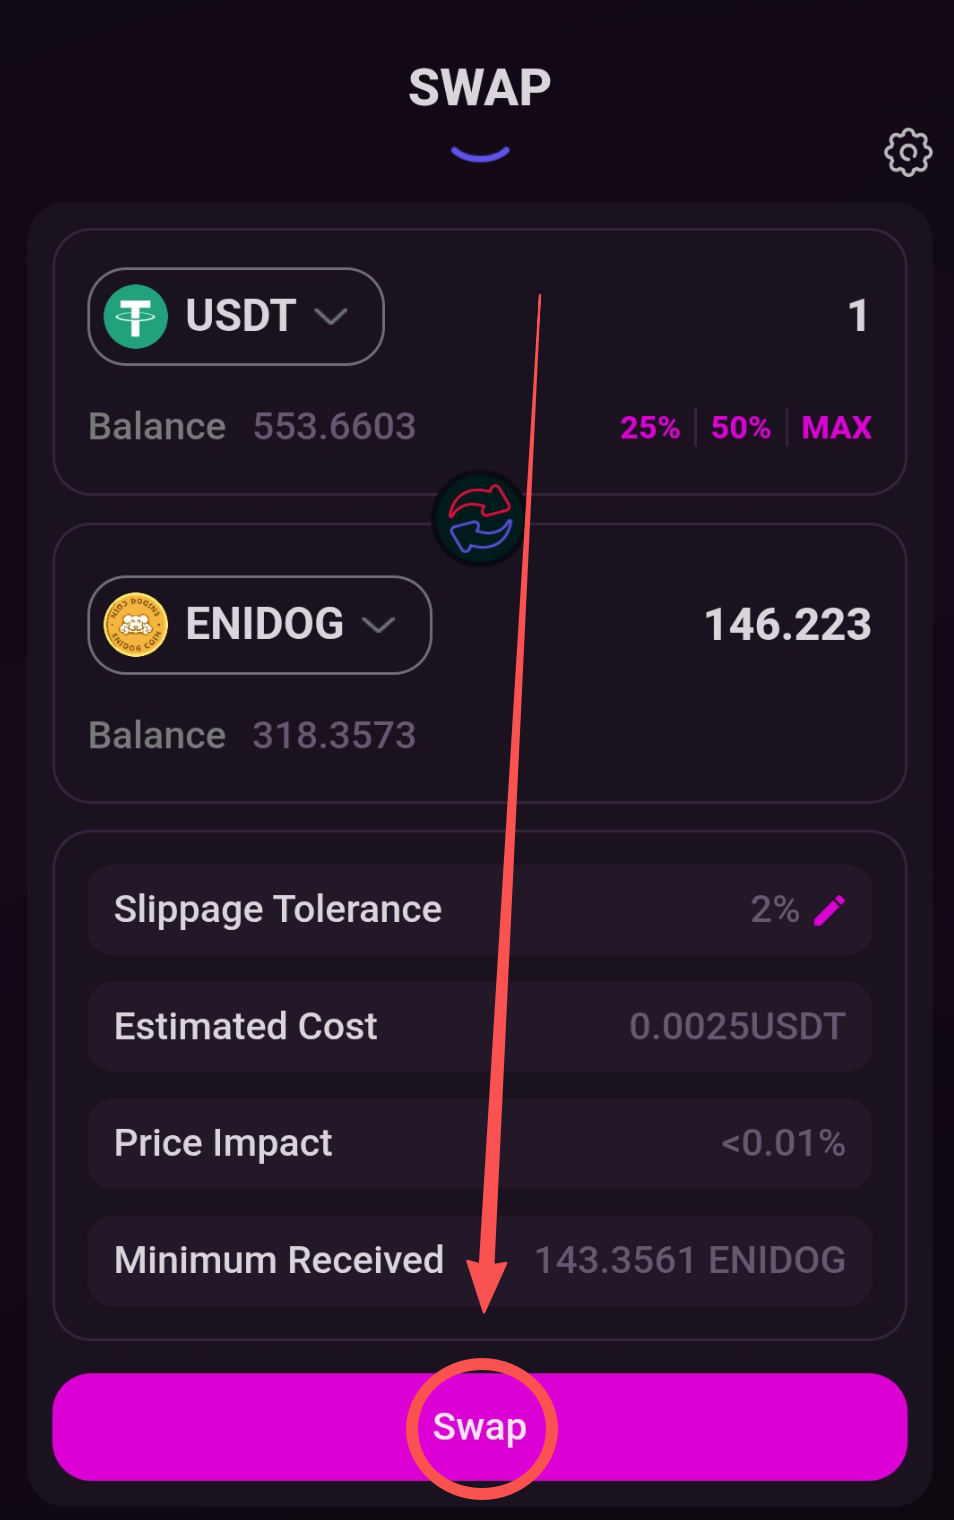Use the MAX balance amount

pyautogui.click(x=836, y=428)
